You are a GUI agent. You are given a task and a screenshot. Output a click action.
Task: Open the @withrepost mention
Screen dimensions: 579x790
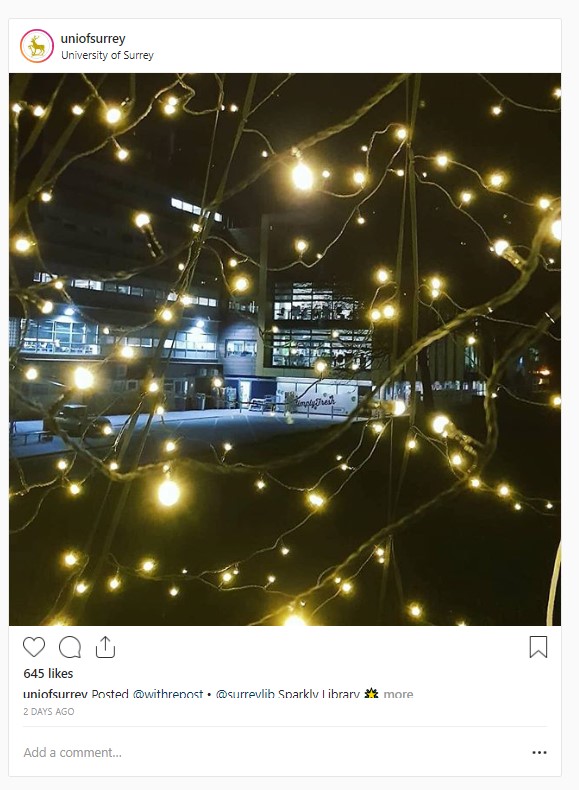[168, 694]
